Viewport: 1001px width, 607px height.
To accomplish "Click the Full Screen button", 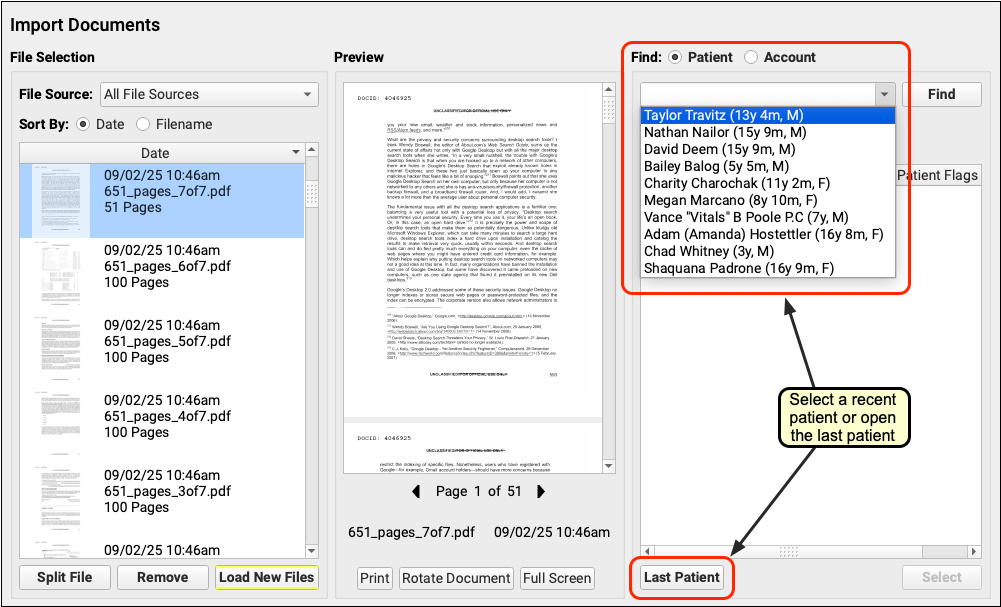I will pyautogui.click(x=557, y=578).
